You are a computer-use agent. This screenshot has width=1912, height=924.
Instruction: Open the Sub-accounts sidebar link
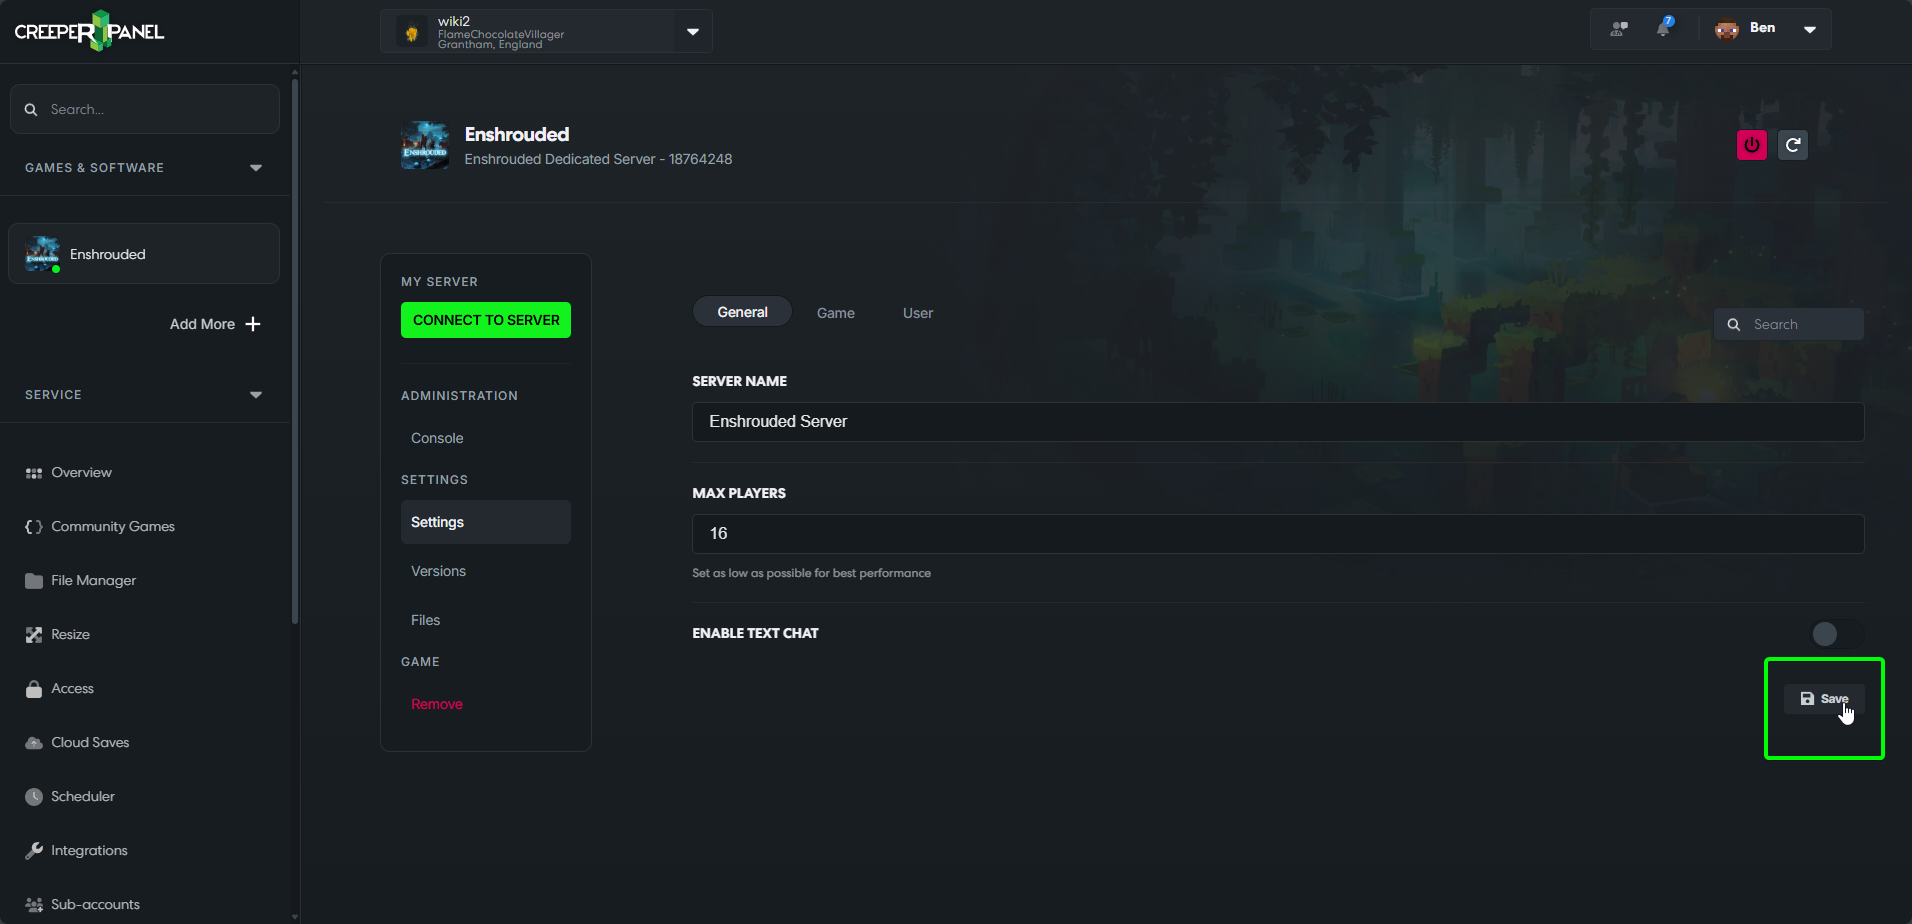coord(95,905)
